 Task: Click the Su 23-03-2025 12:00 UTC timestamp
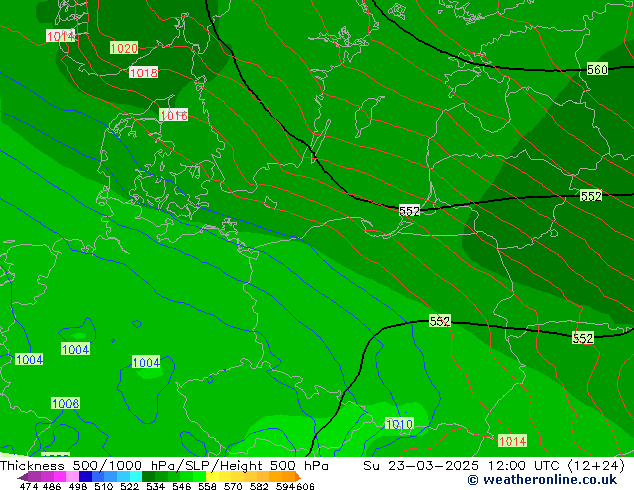(494, 466)
